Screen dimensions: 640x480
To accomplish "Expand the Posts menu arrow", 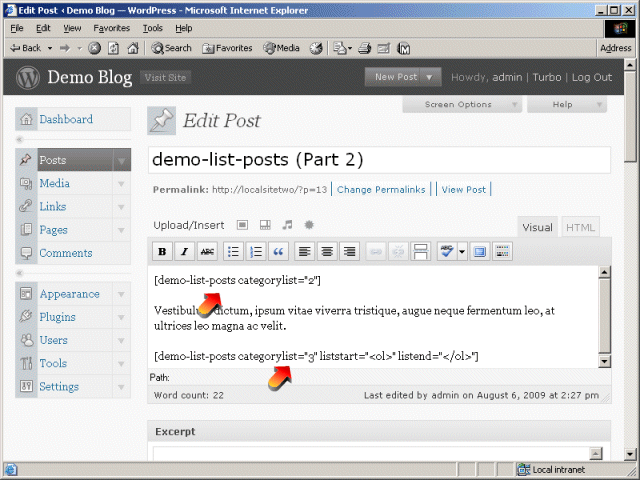I will point(121,160).
